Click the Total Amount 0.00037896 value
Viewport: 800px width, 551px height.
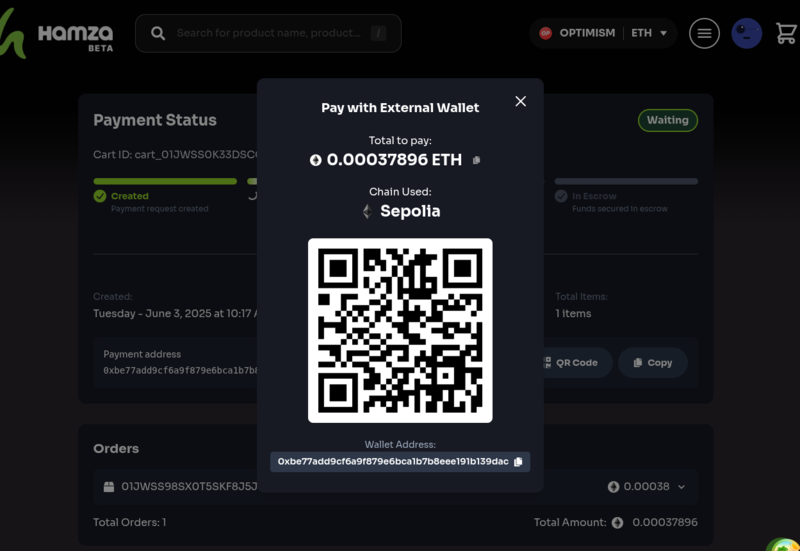click(664, 522)
